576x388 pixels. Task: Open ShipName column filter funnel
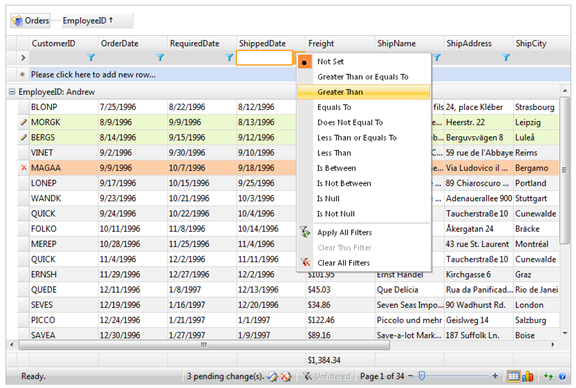click(x=437, y=57)
